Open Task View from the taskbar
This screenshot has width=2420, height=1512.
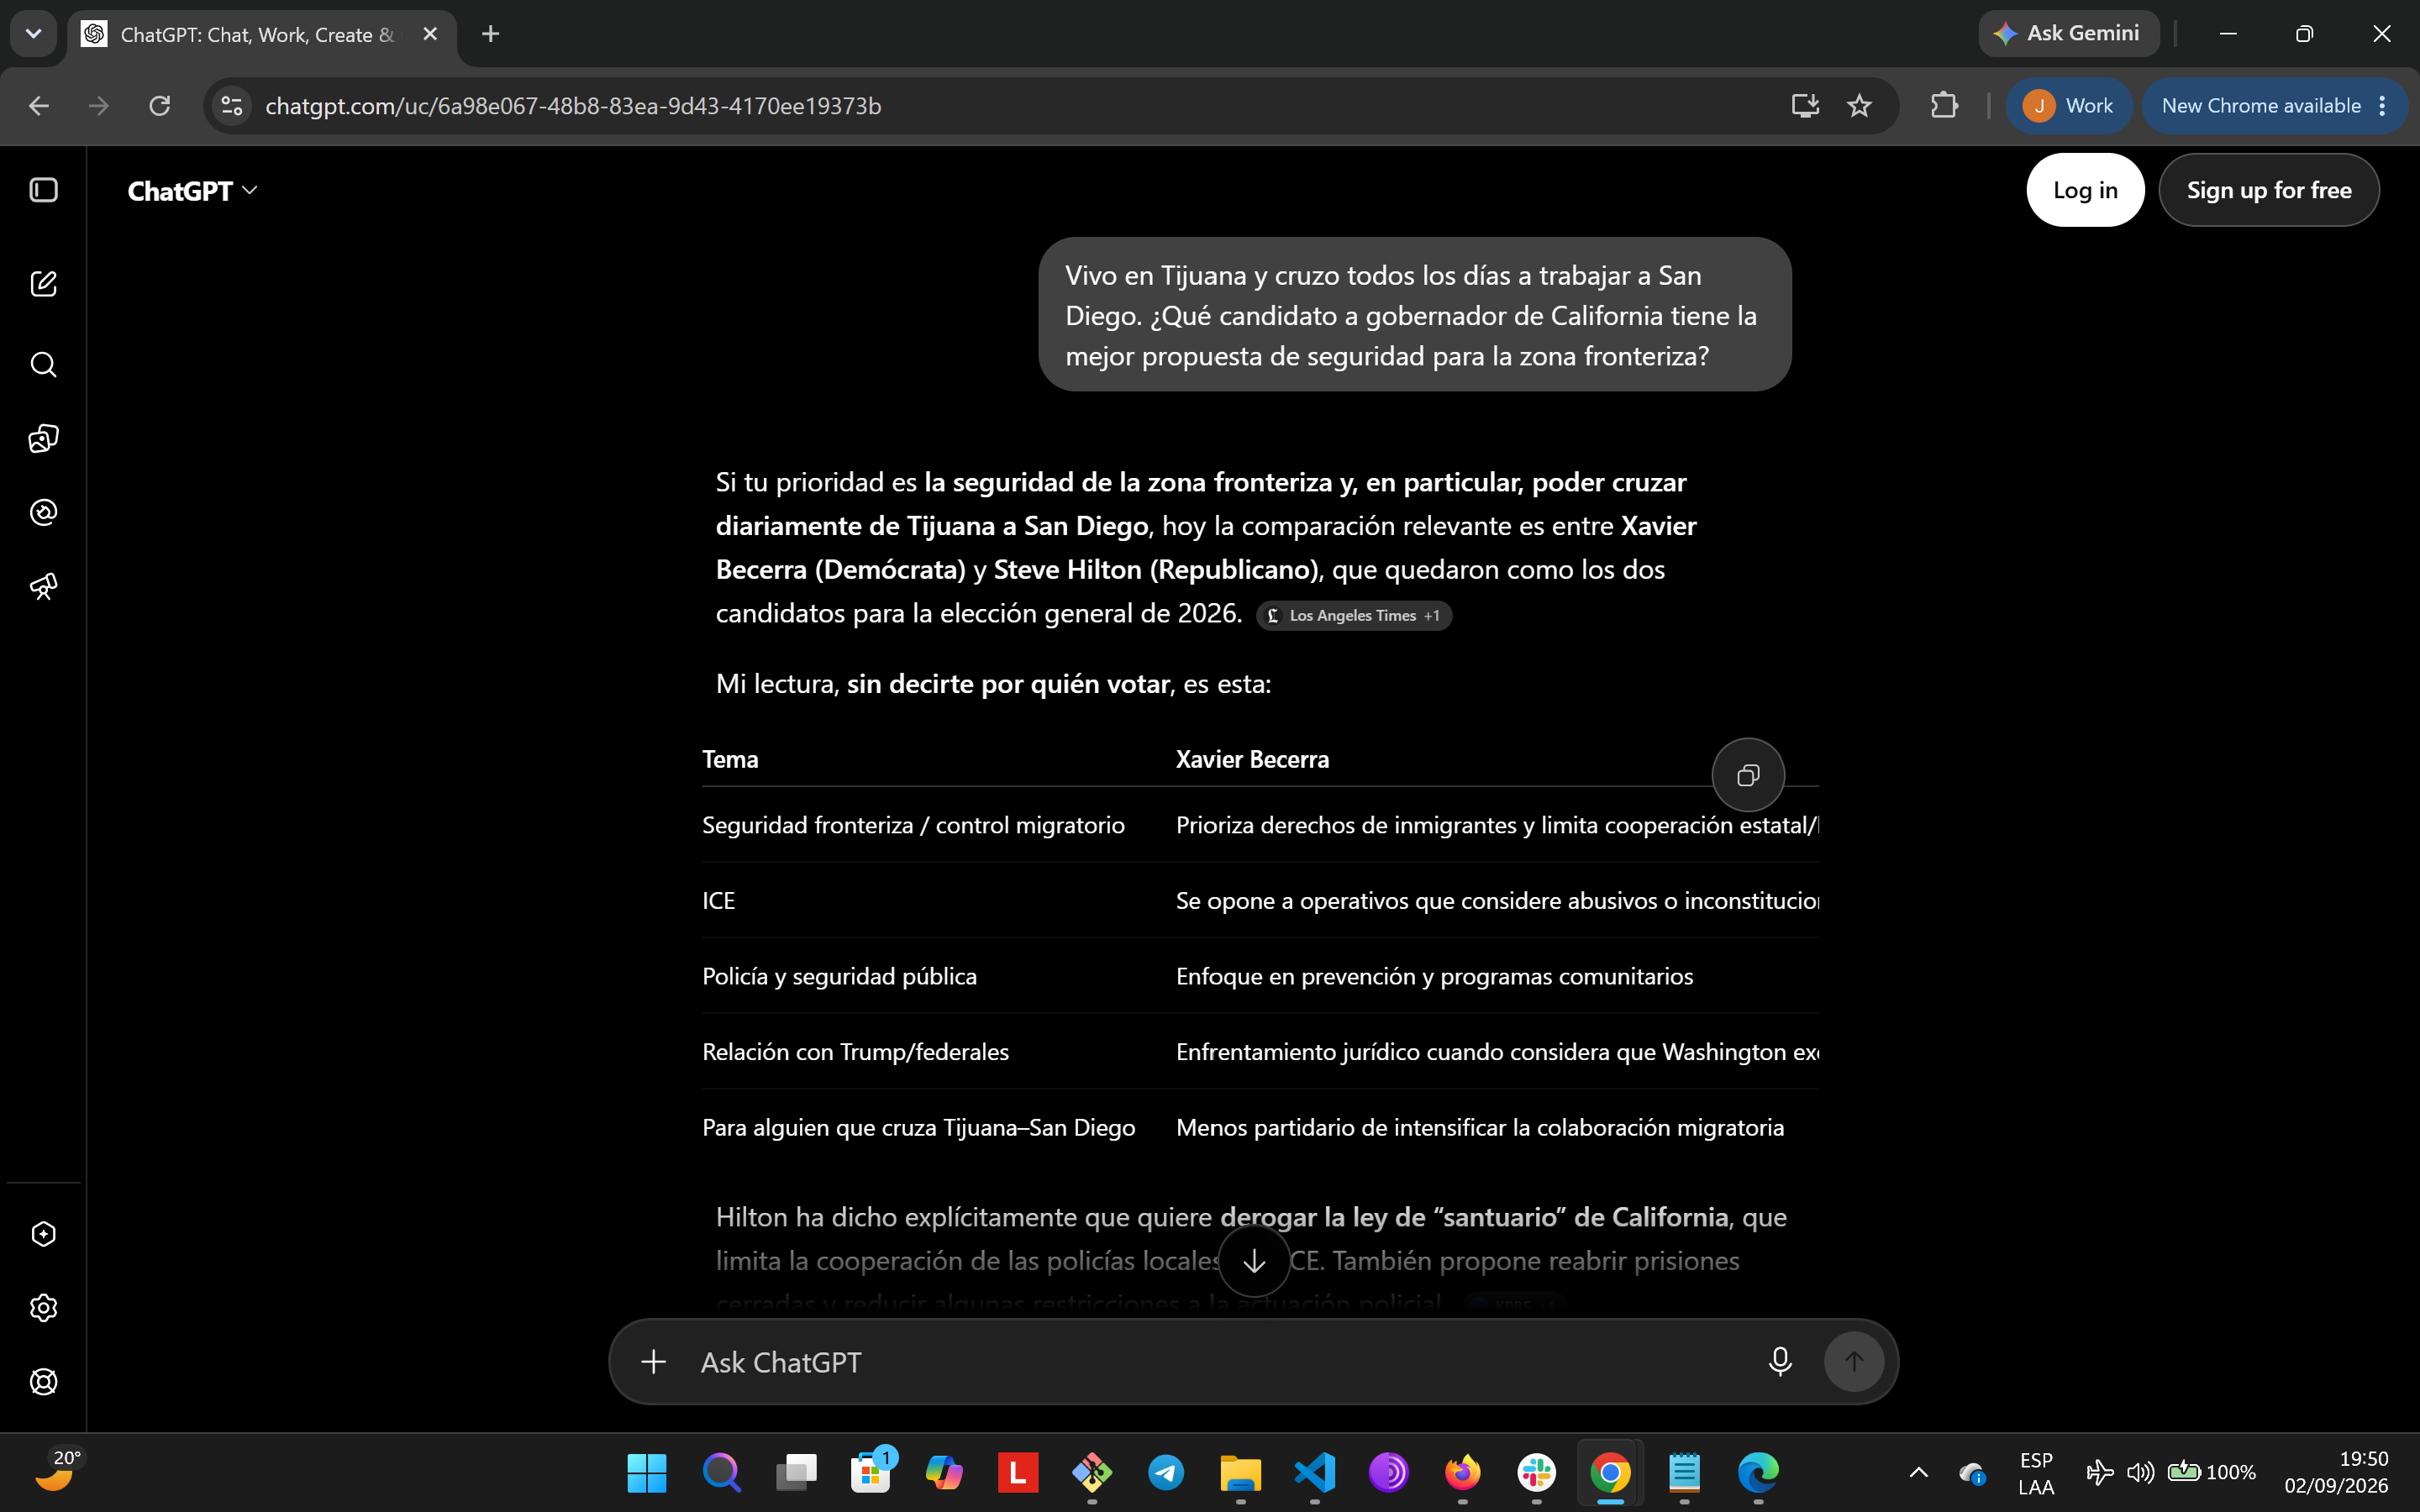pyautogui.click(x=796, y=1472)
